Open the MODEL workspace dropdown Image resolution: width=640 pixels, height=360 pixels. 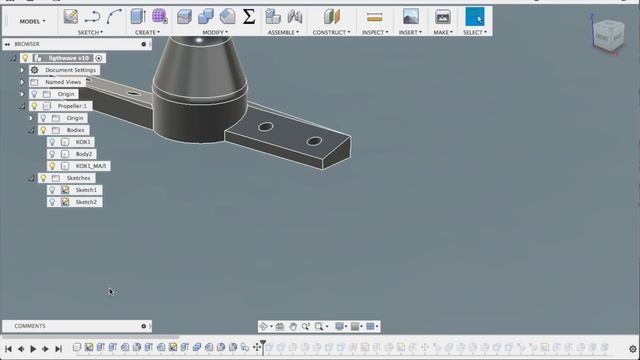pos(33,21)
